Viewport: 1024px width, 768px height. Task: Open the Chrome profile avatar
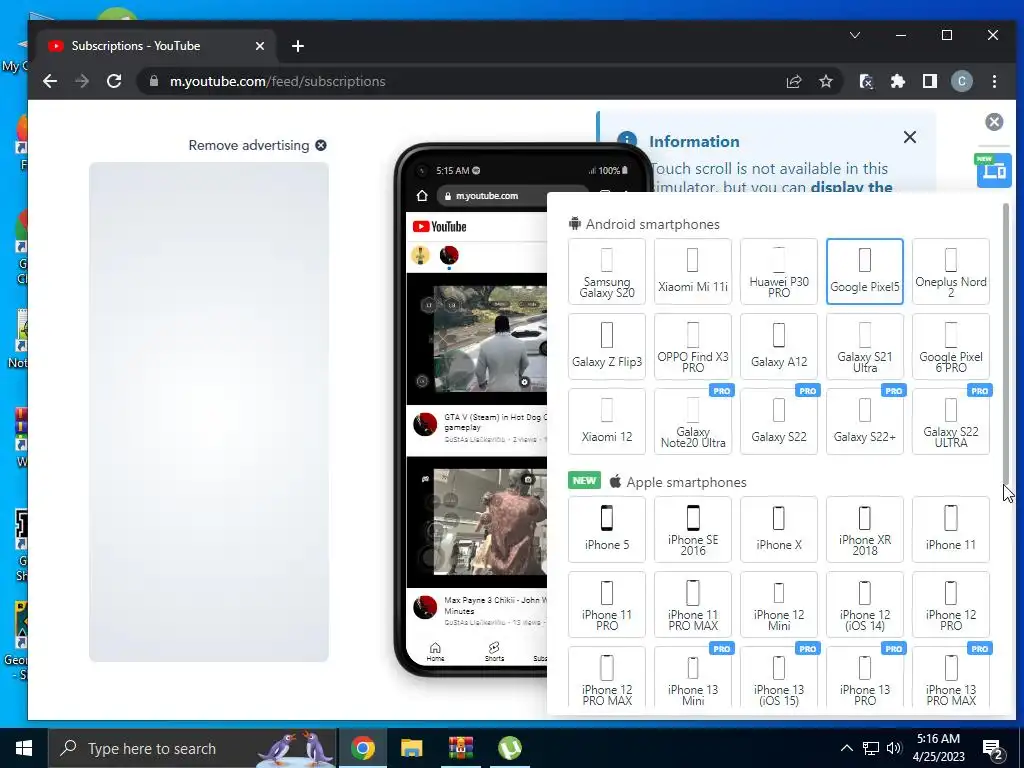961,81
